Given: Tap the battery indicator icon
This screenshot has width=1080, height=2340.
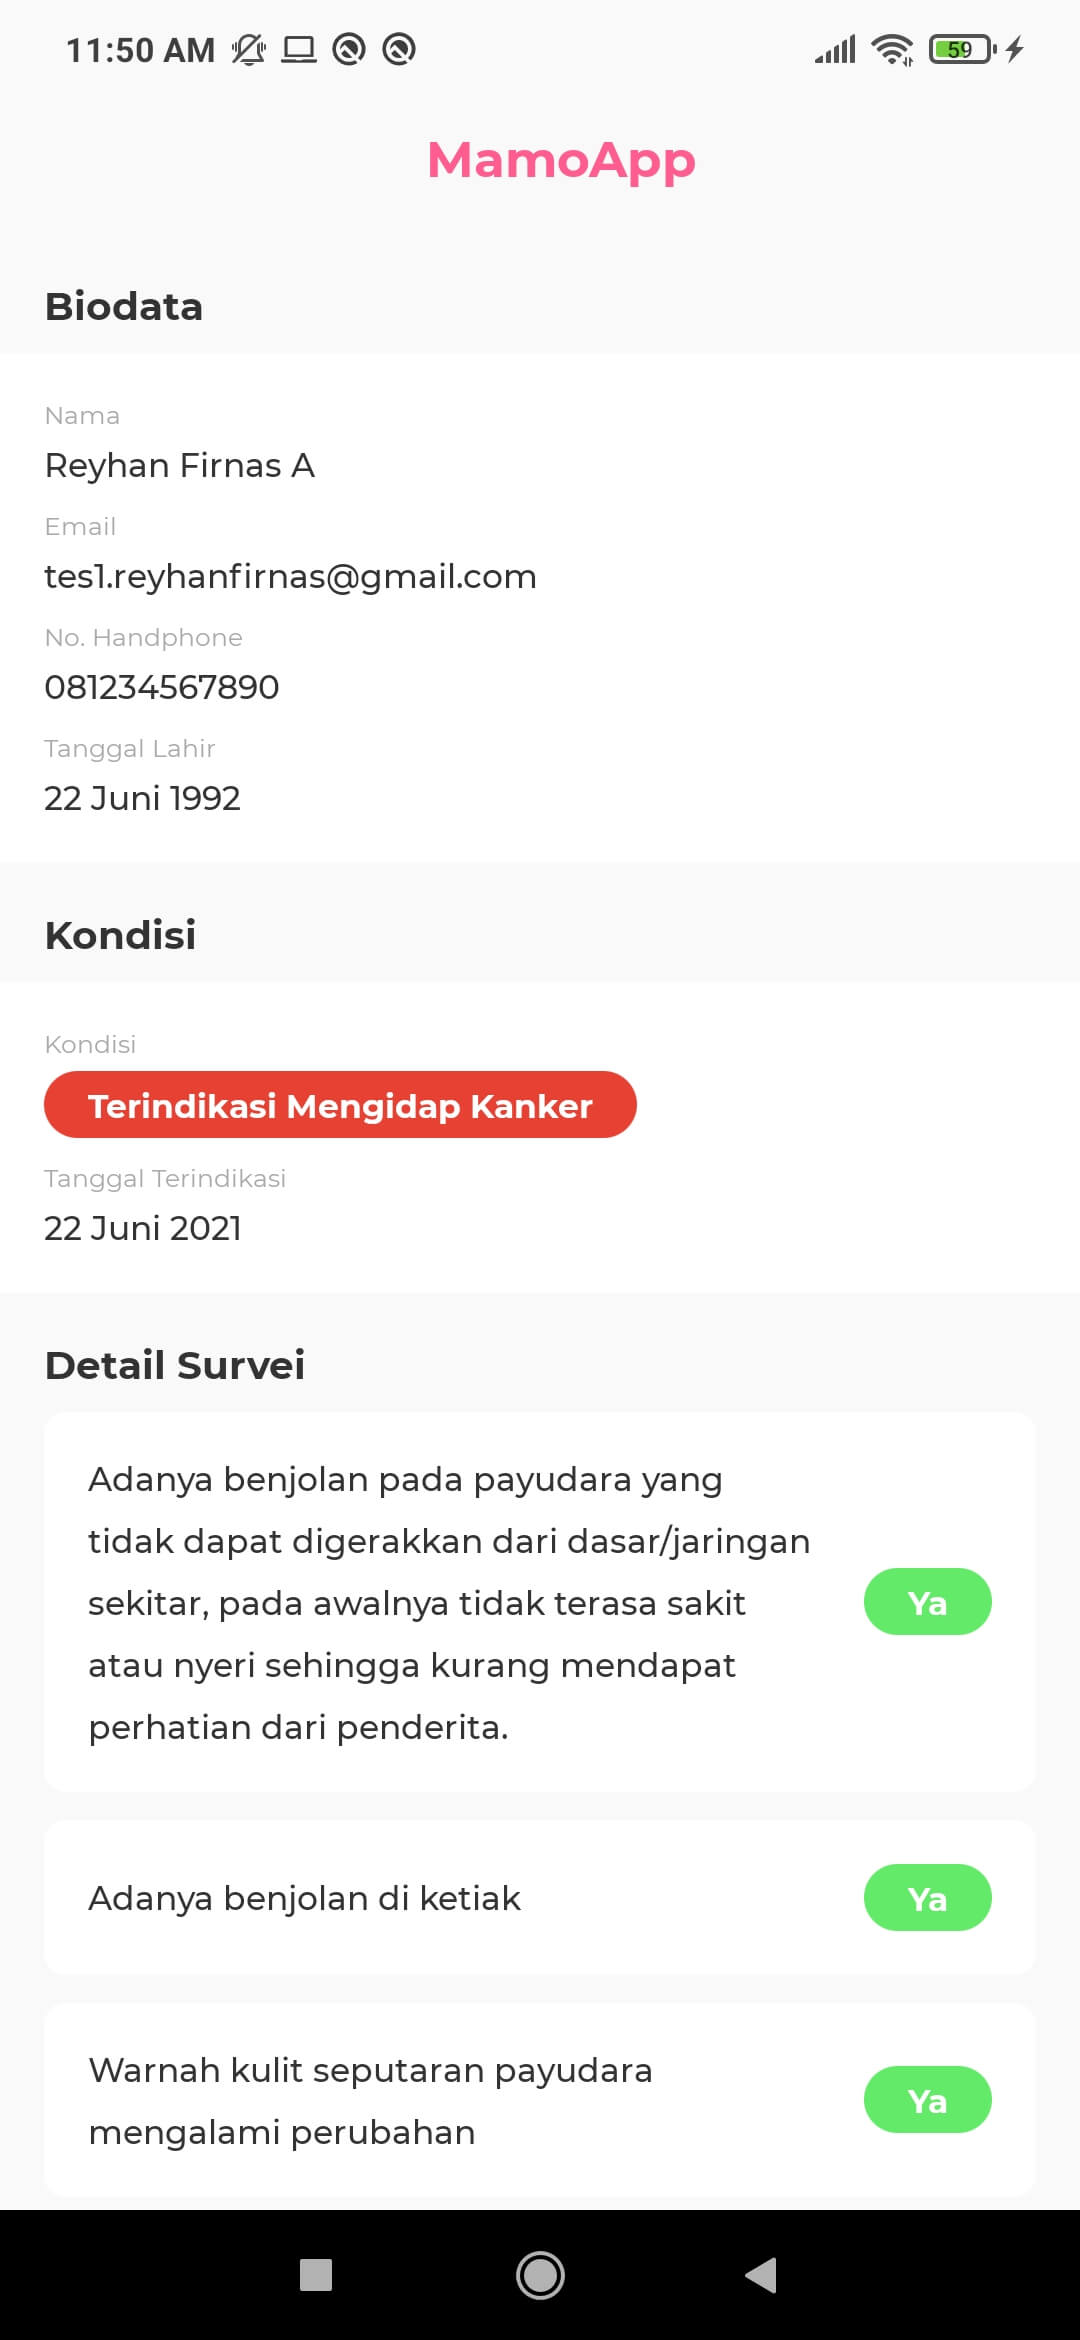Looking at the screenshot, I should [962, 49].
